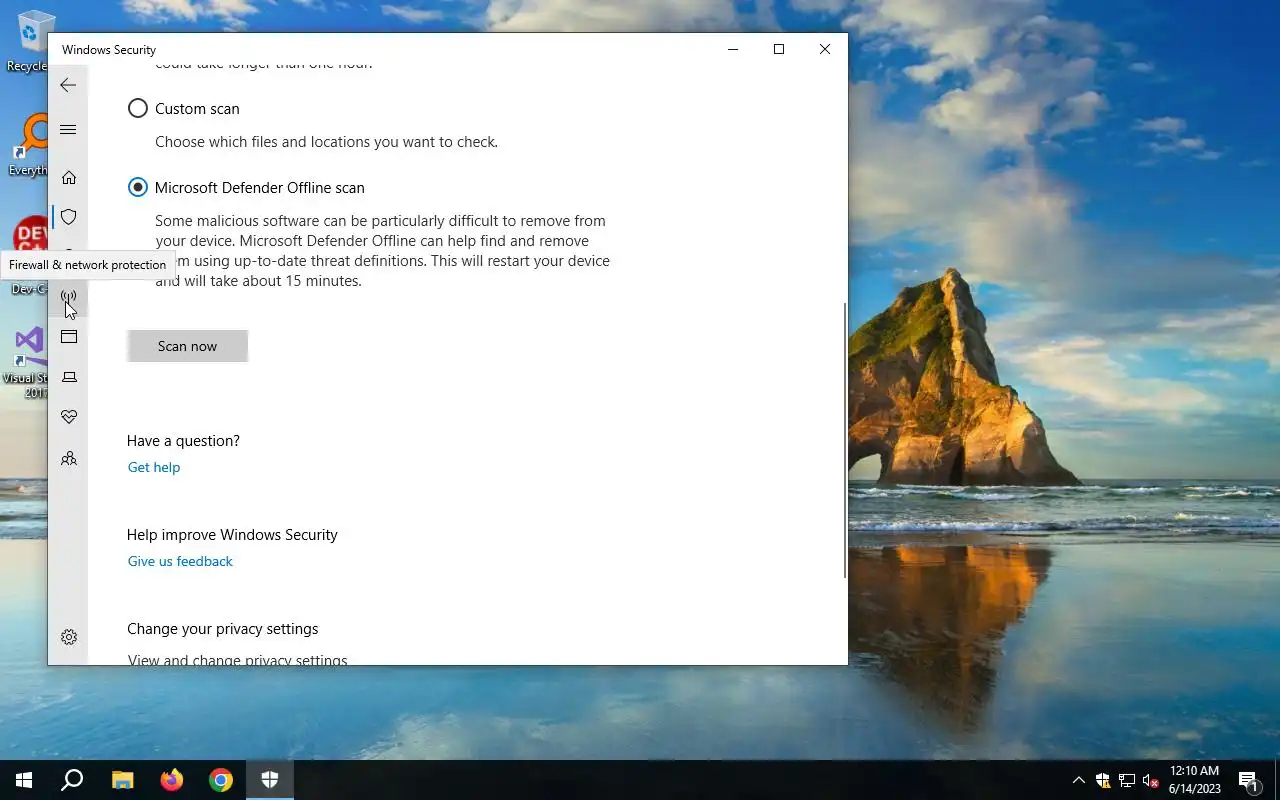
Task: Select the Custom scan radio option
Action: 138,108
